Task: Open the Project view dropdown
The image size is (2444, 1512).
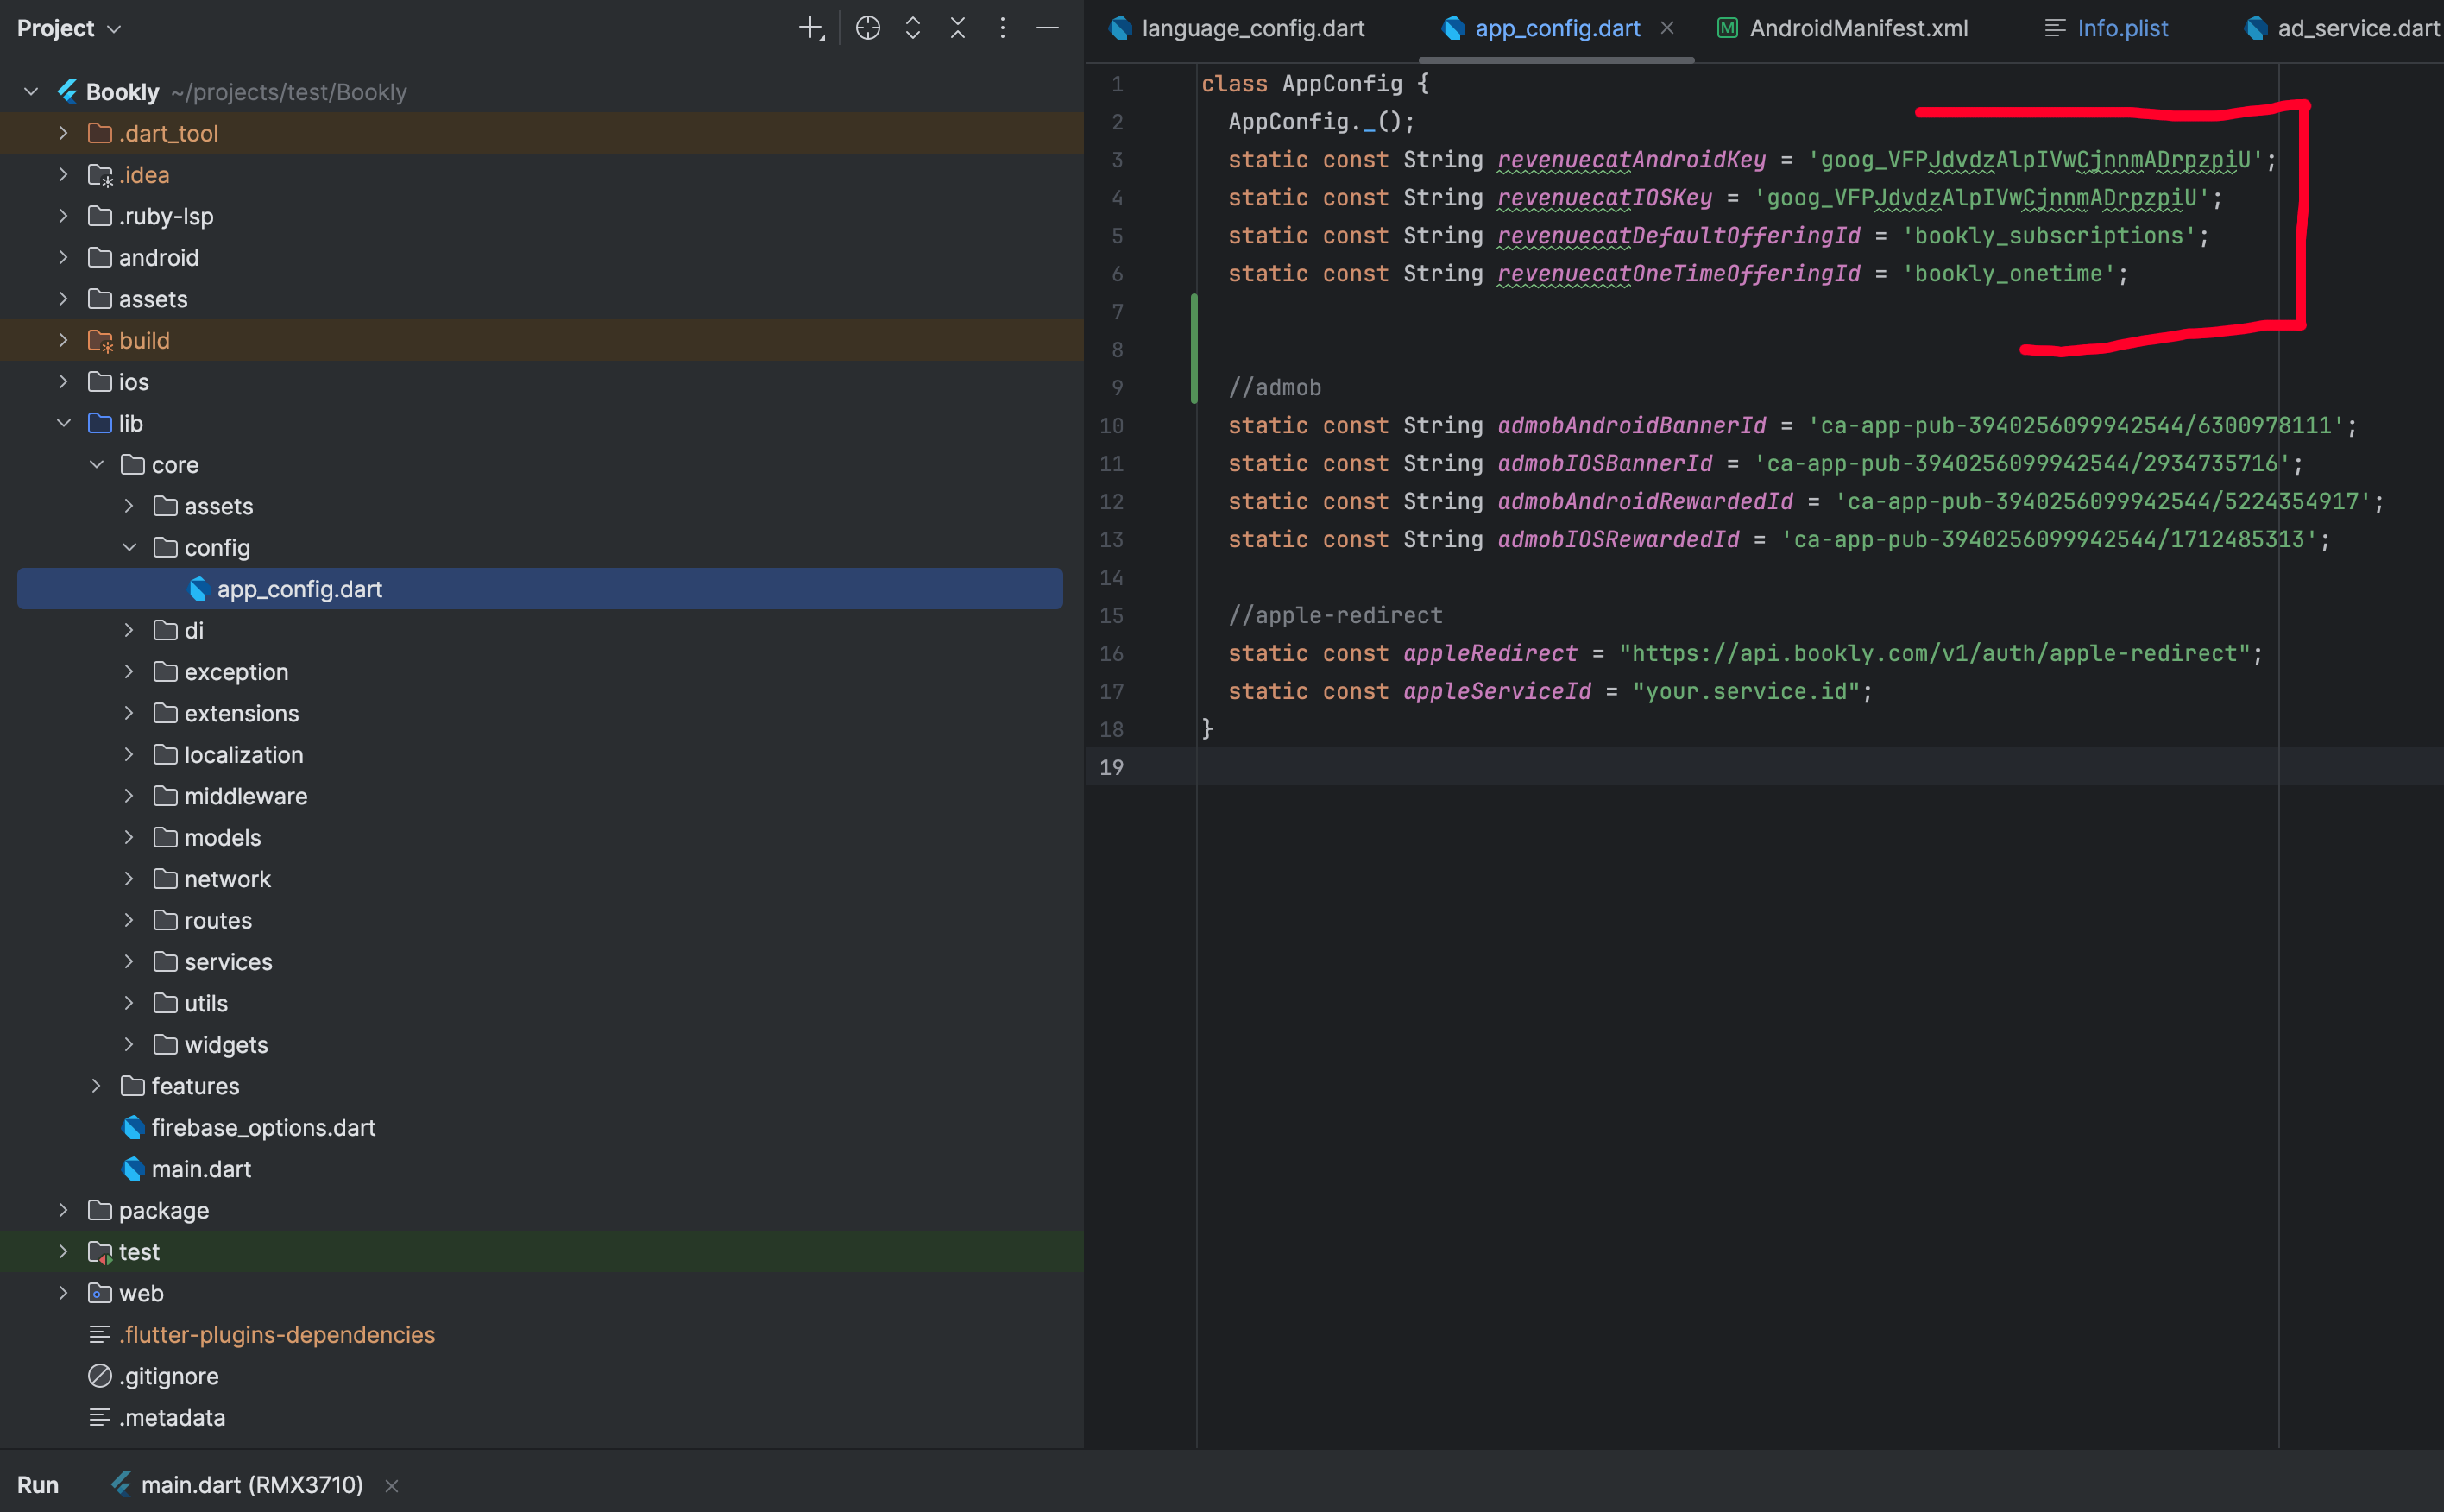Action: click(69, 28)
